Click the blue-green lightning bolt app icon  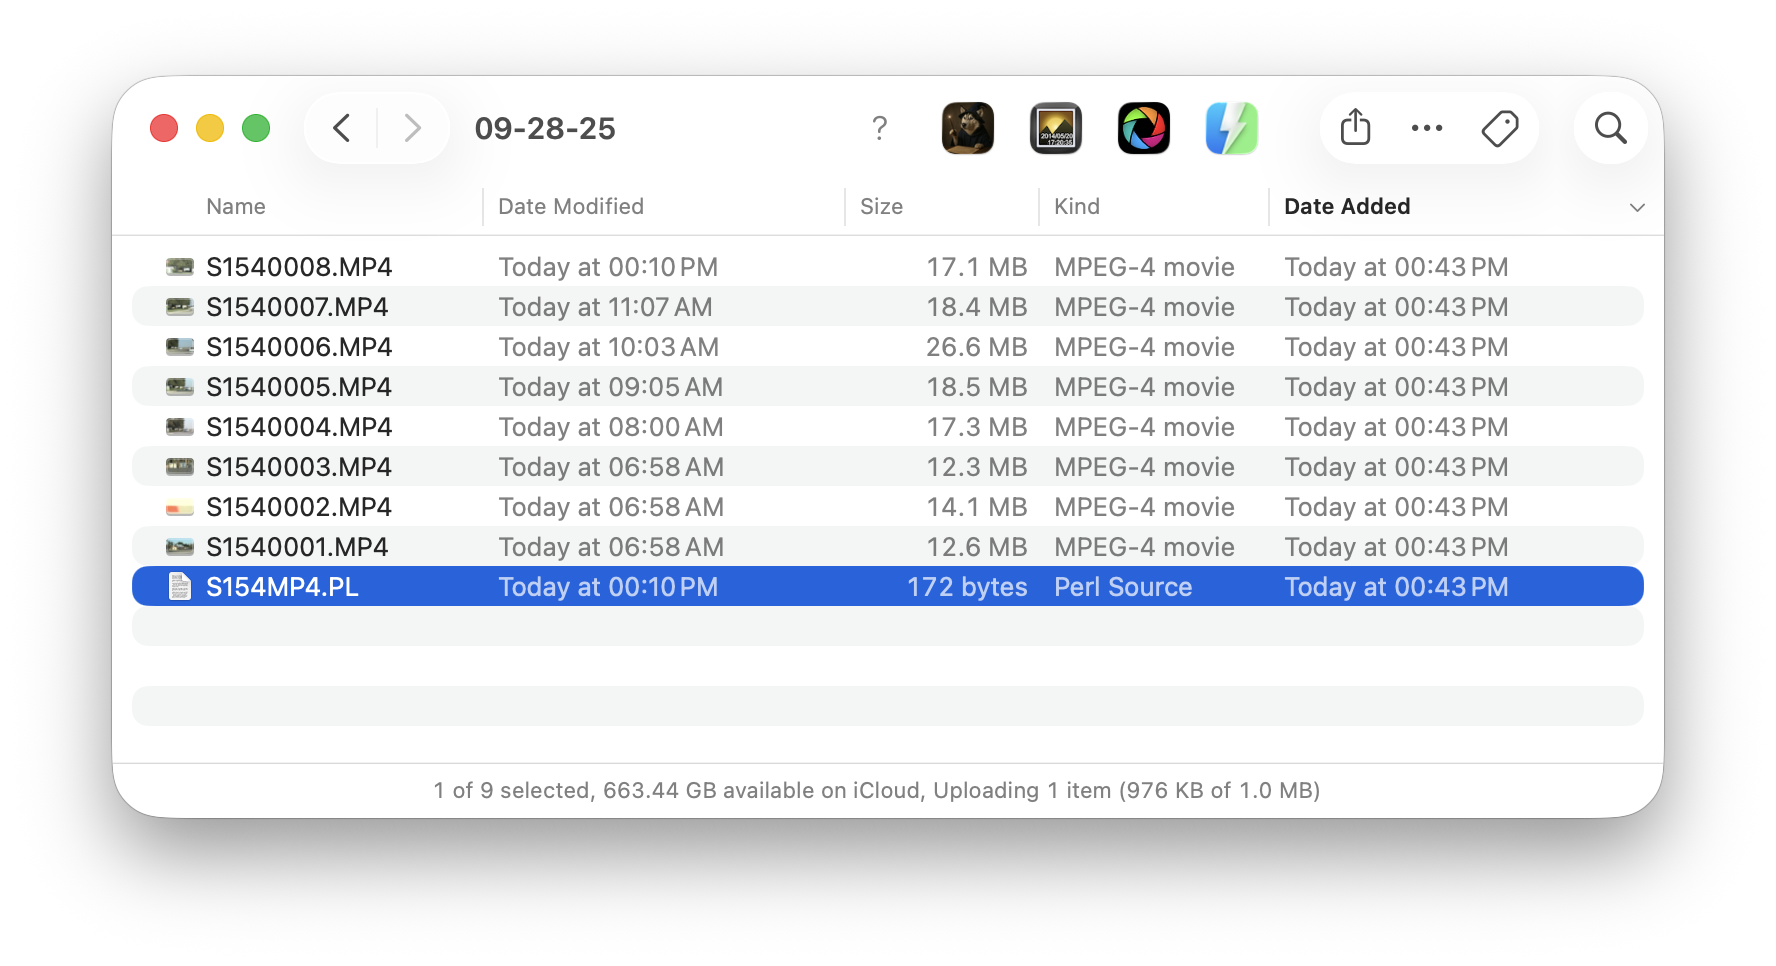pos(1231,128)
